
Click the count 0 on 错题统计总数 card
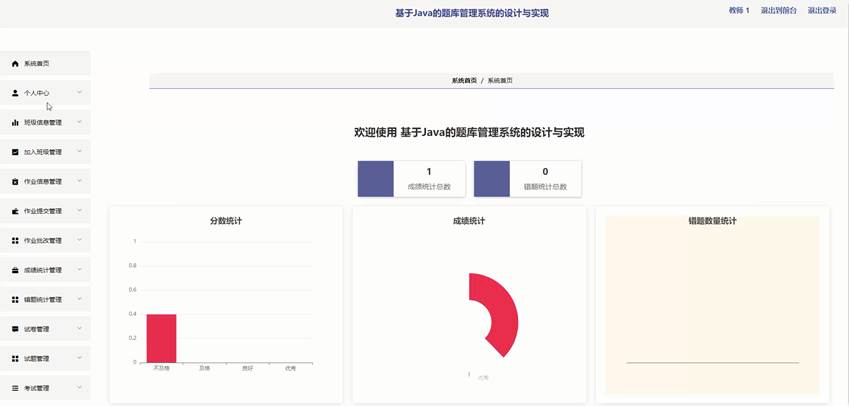tap(545, 172)
